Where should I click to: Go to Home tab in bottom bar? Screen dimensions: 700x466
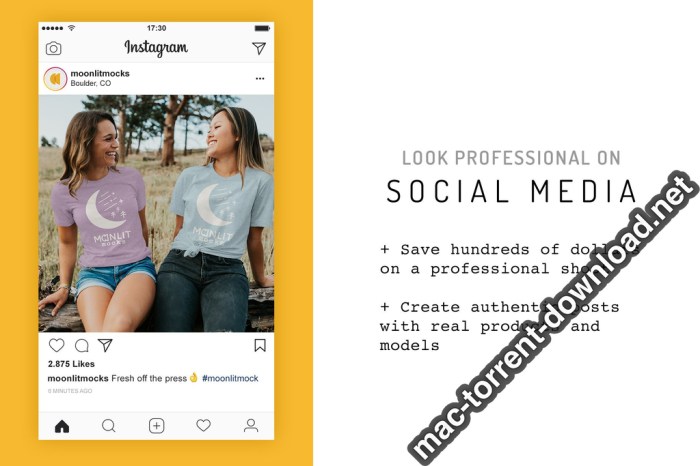click(x=62, y=426)
